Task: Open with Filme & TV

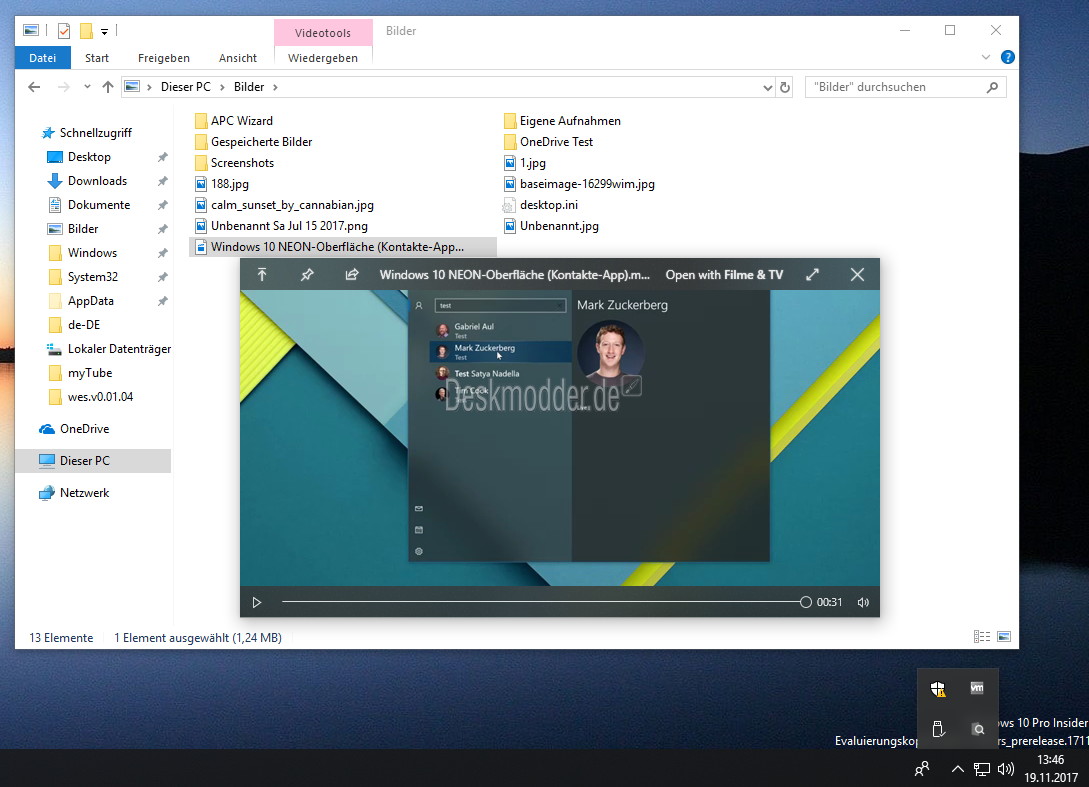Action: [x=724, y=274]
